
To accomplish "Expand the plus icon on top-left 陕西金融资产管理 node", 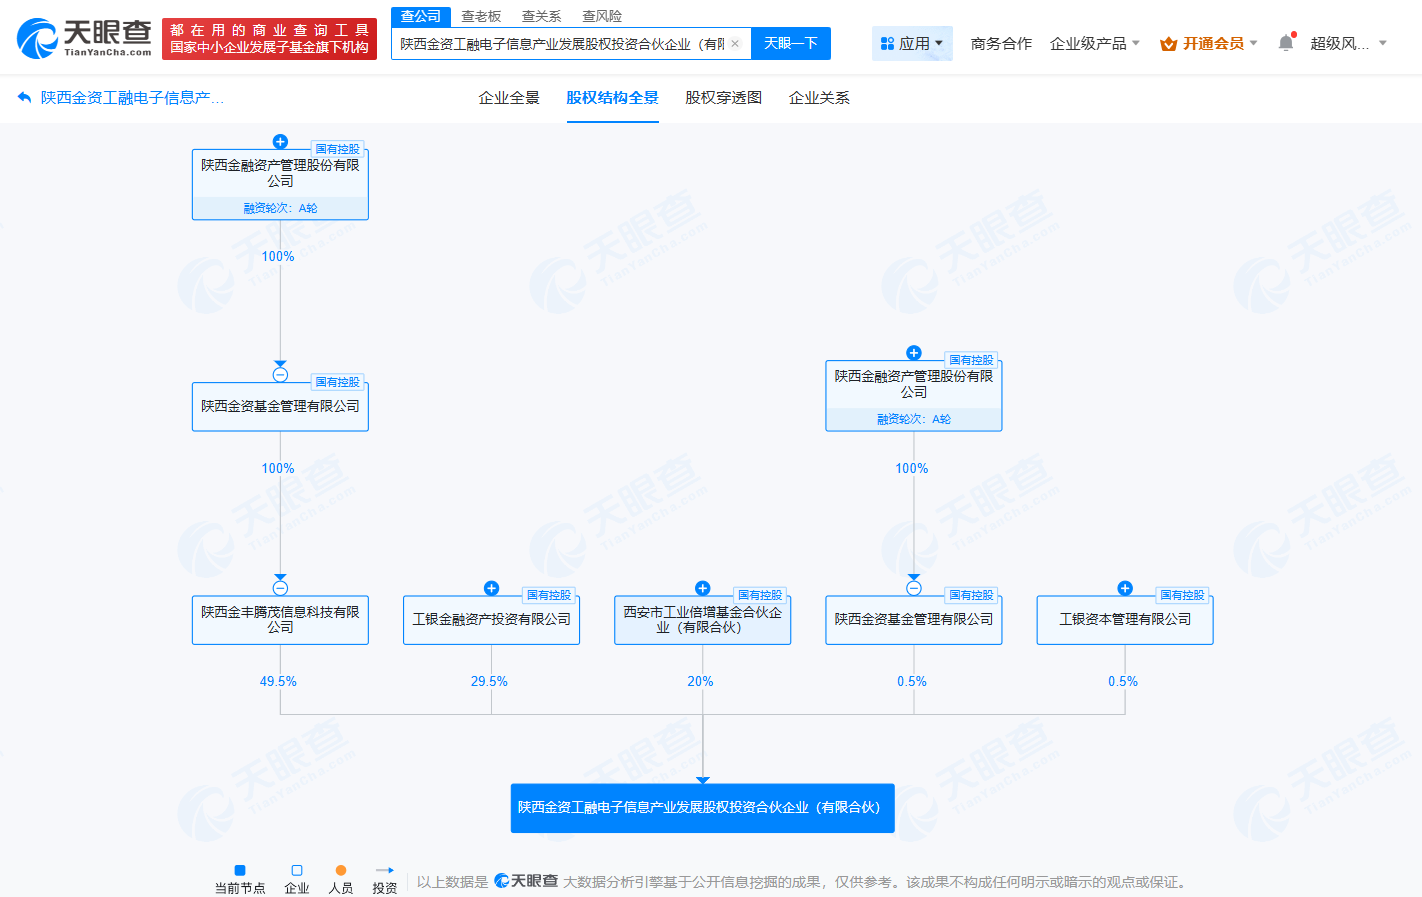I will coord(280,142).
